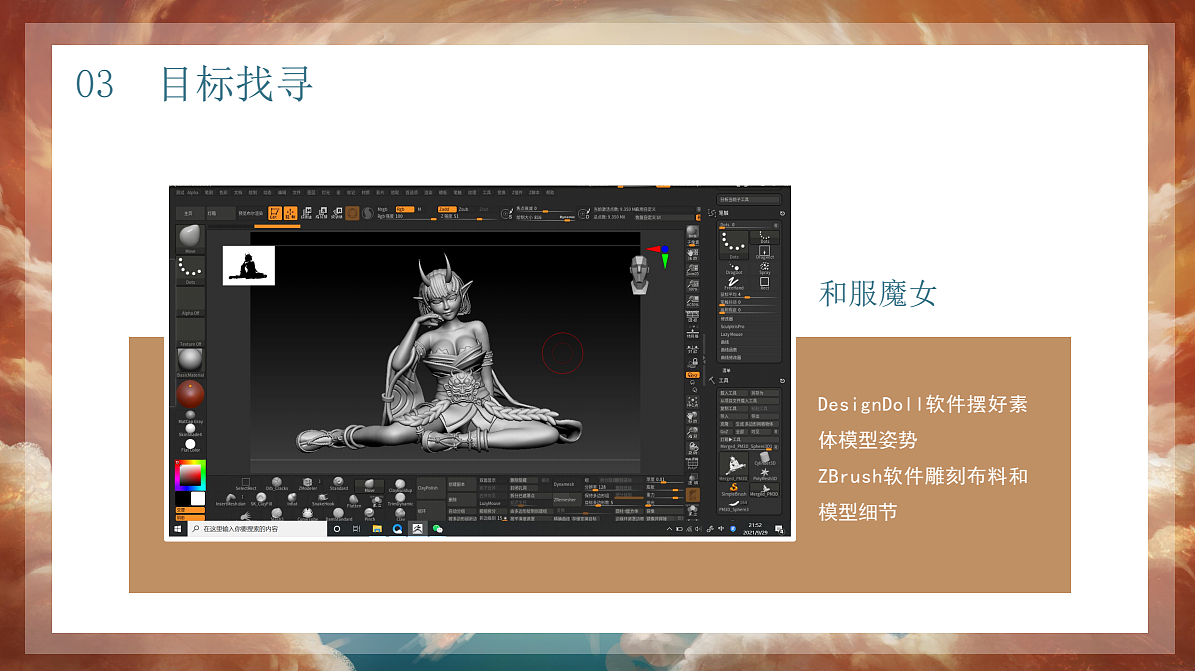The width and height of the screenshot is (1195, 671).
Task: Open WeChat from the Windows taskbar
Action: 436,528
